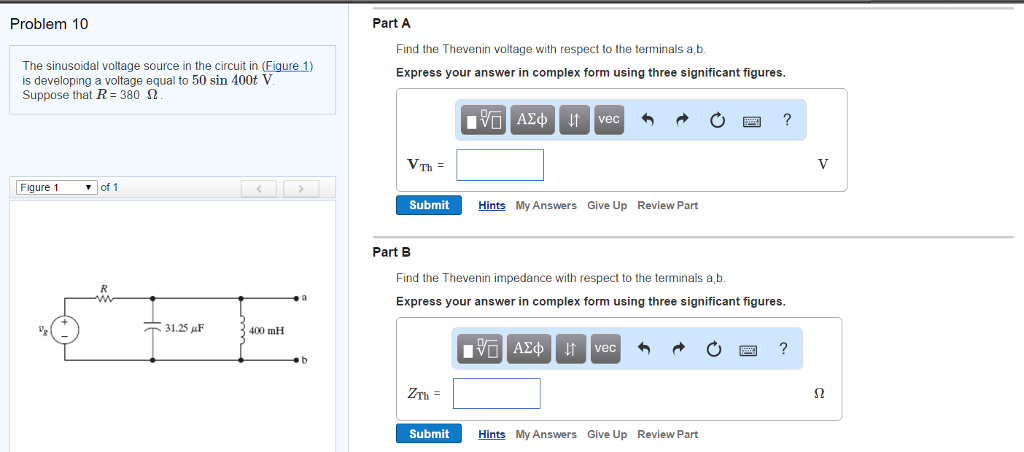Image resolution: width=1024 pixels, height=452 pixels.
Task: Go to previous figure arrow
Action: pyautogui.click(x=259, y=189)
